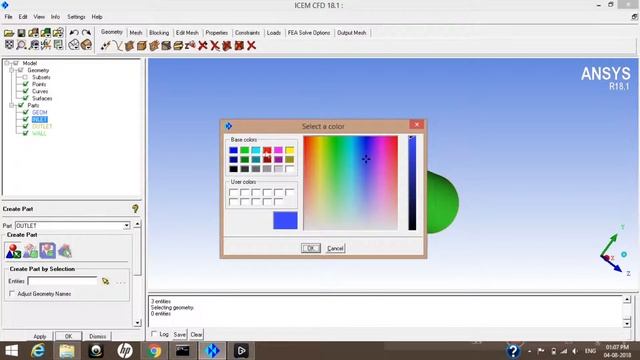Viewport: 640px width, 360px height.
Task: Open the File menu
Action: click(x=8, y=17)
